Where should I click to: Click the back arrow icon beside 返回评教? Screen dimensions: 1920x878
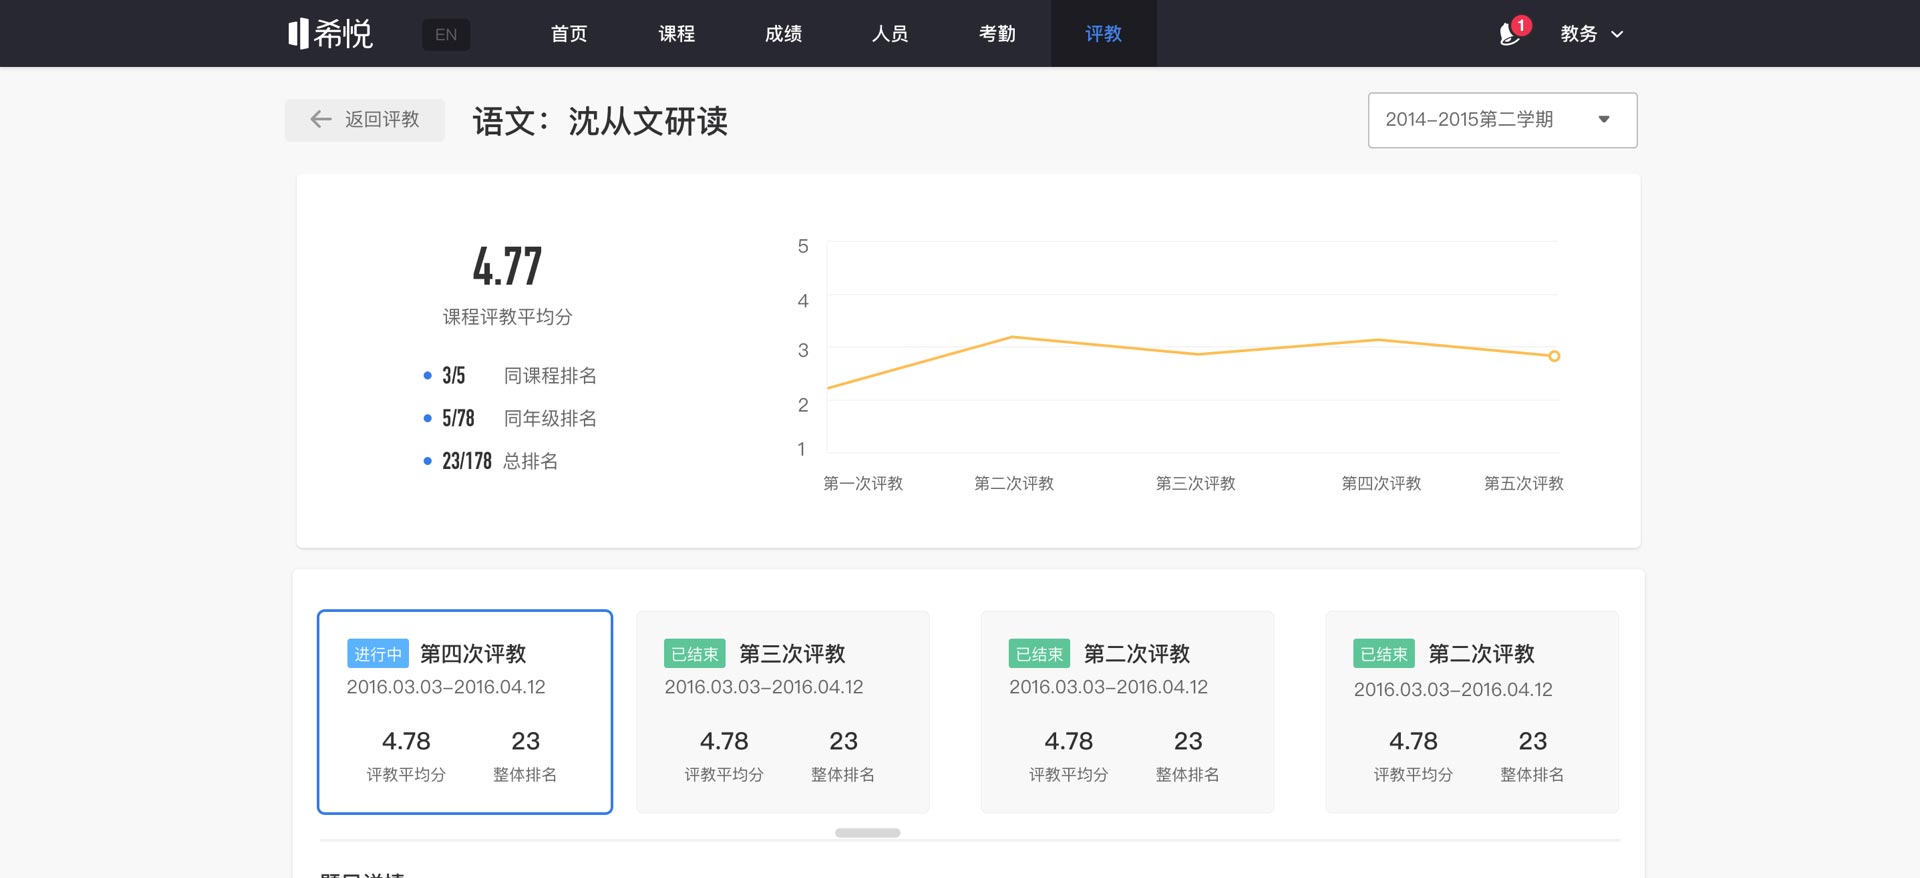pyautogui.click(x=320, y=119)
